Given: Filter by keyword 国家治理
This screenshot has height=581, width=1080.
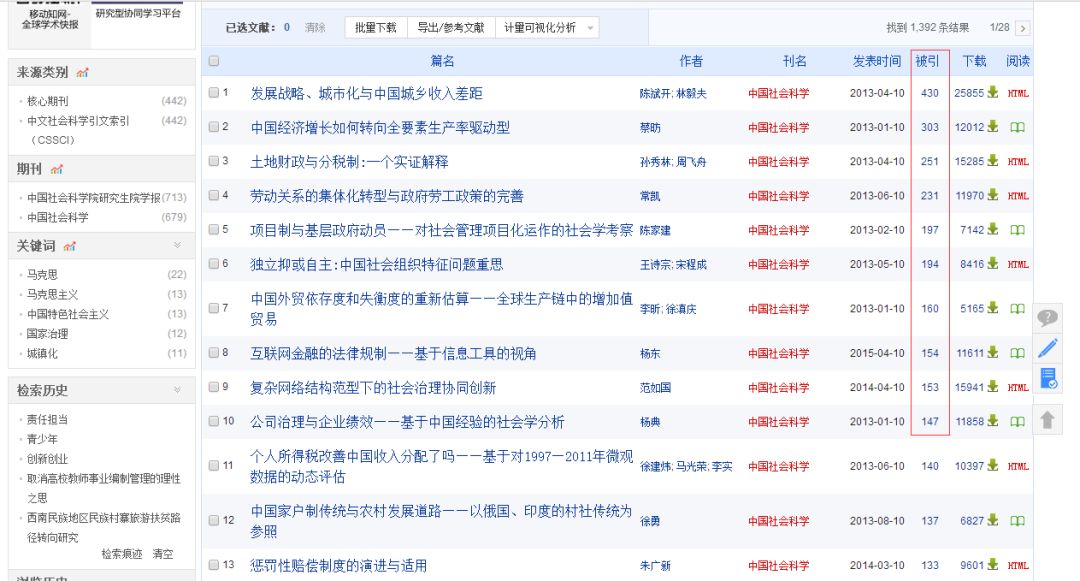Looking at the screenshot, I should [x=48, y=334].
